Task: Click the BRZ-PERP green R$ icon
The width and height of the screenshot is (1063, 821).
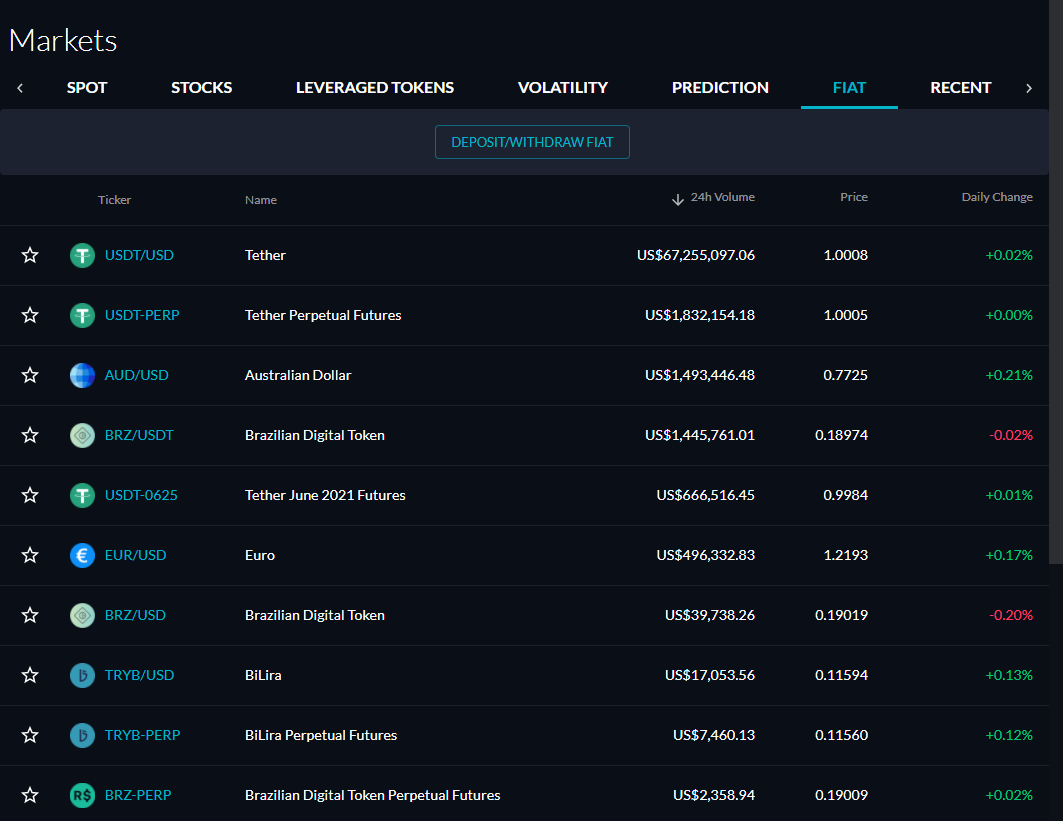Action: 82,795
